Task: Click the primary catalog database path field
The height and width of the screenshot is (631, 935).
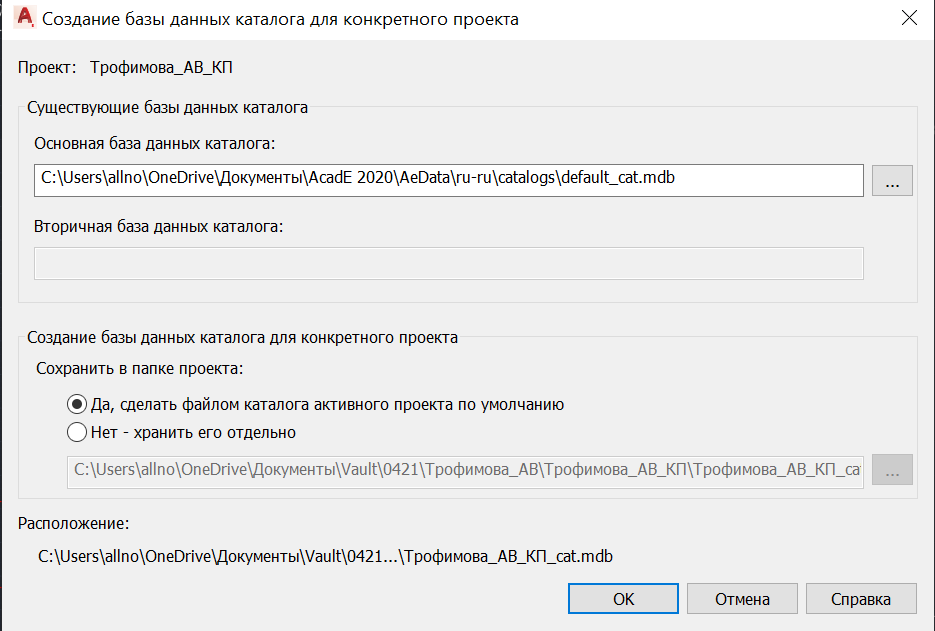Action: pos(448,180)
